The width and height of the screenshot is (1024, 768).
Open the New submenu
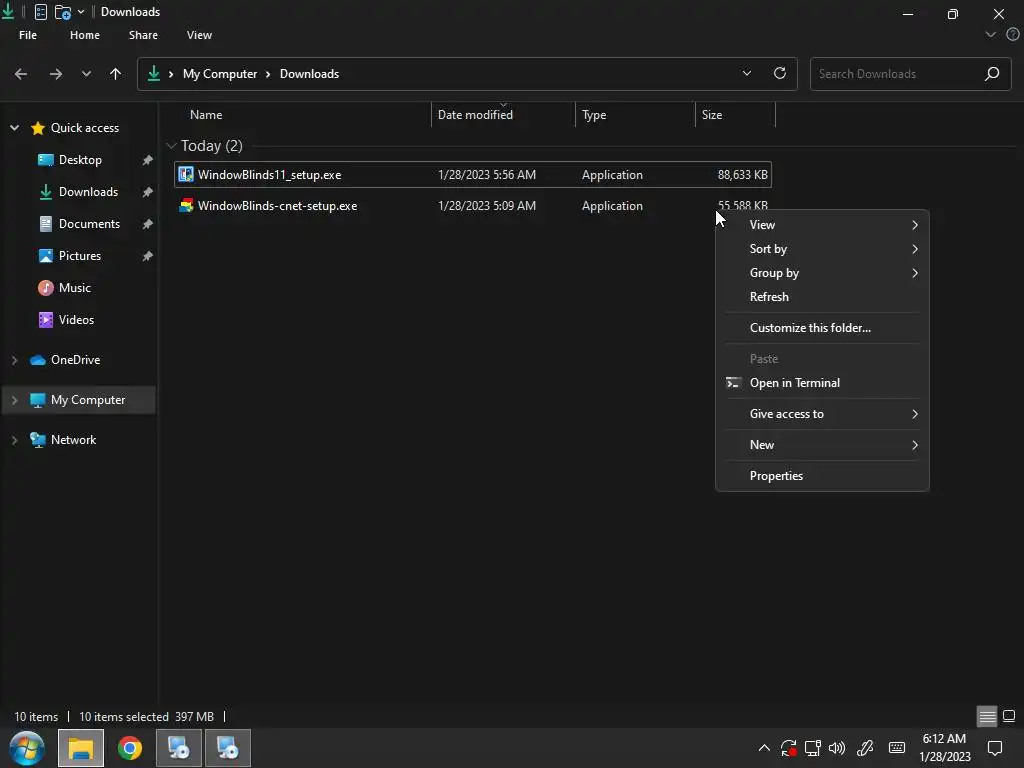(x=822, y=445)
